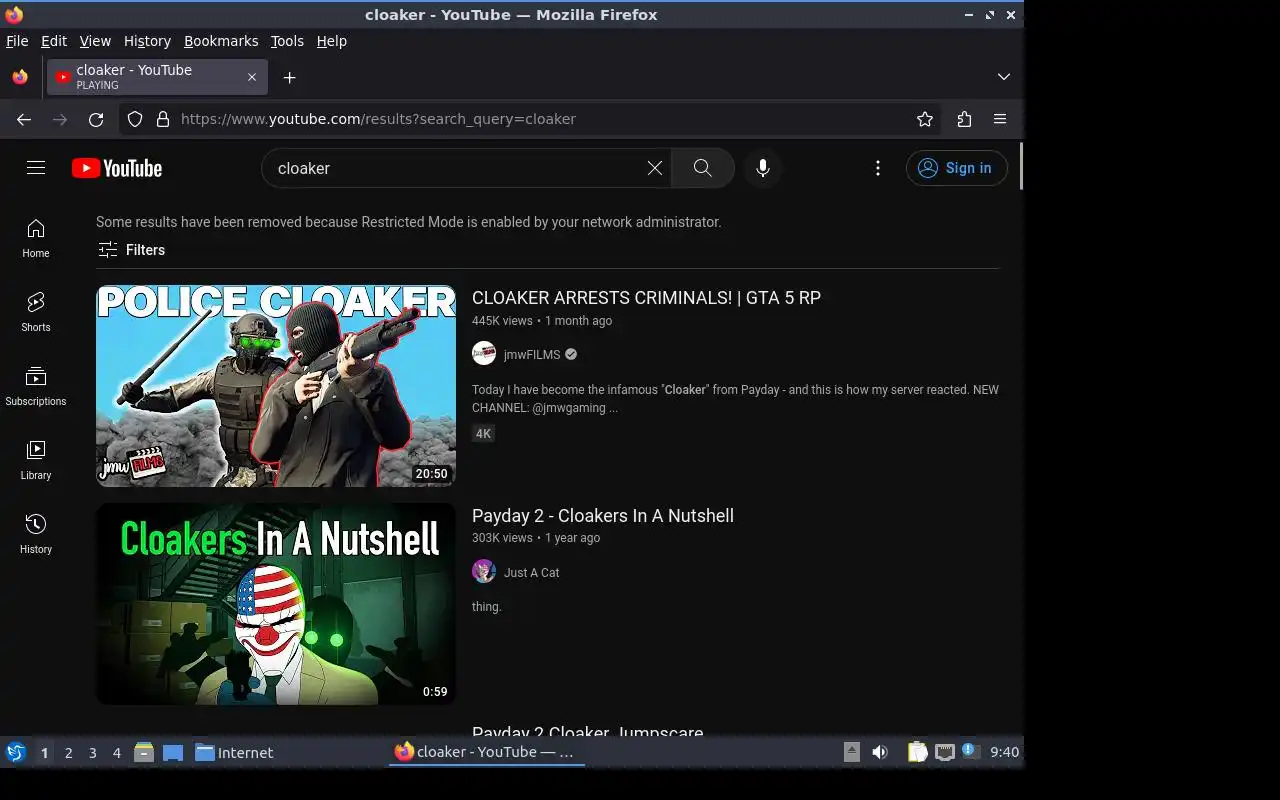Screen dimensions: 1280x800
Task: Open the History menu in menu bar
Action: pyautogui.click(x=147, y=41)
